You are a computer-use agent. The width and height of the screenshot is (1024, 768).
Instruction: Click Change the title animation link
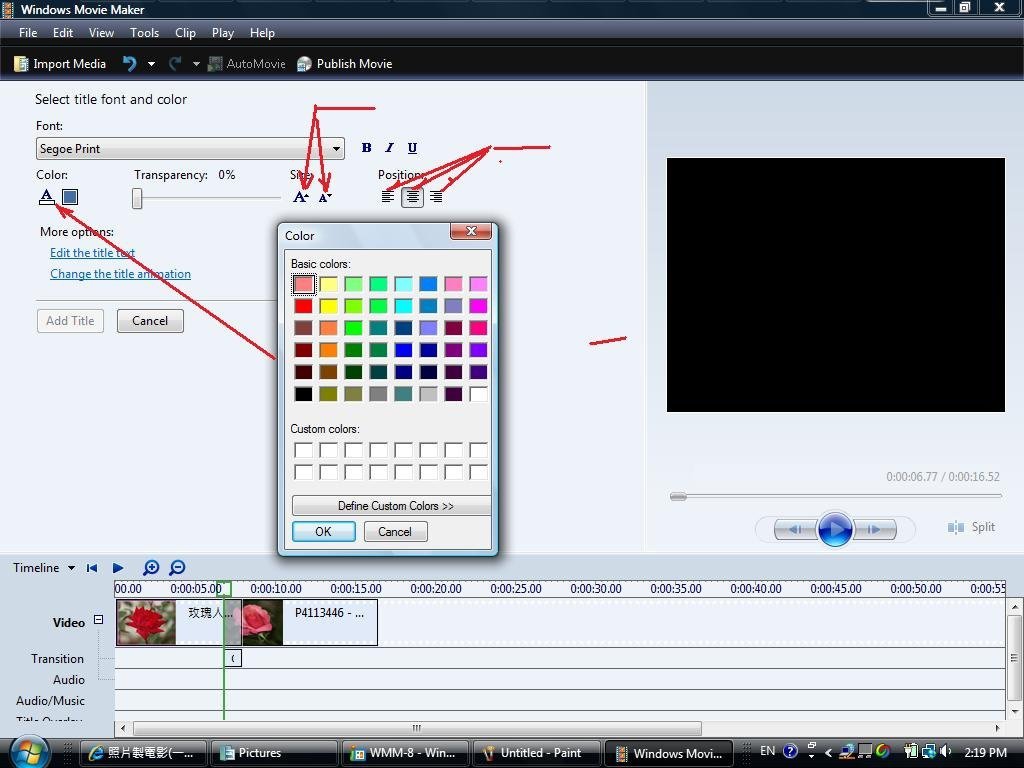pyautogui.click(x=121, y=274)
